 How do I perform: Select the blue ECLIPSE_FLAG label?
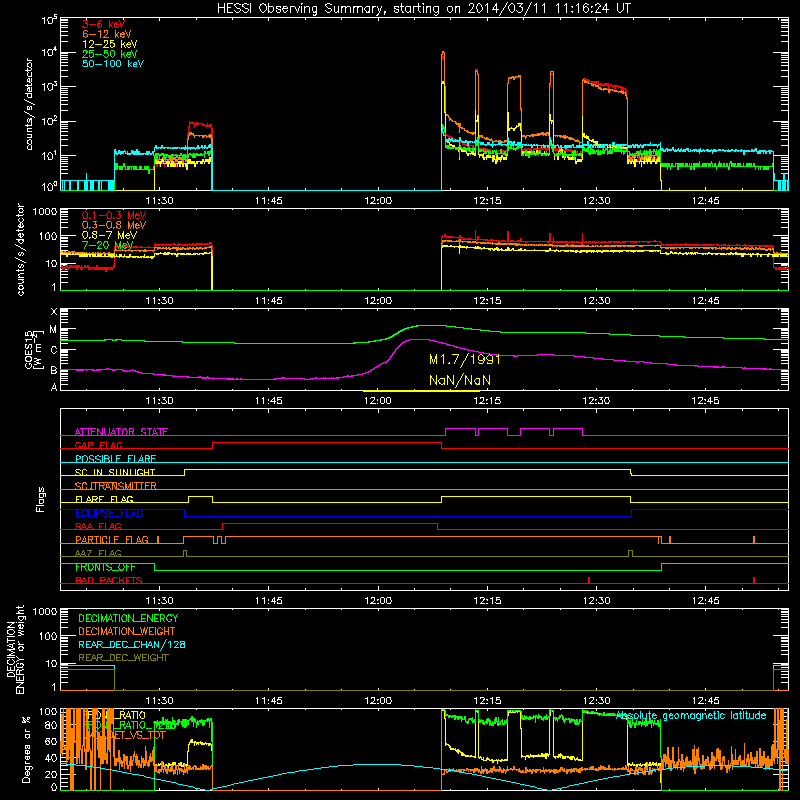[x=109, y=513]
